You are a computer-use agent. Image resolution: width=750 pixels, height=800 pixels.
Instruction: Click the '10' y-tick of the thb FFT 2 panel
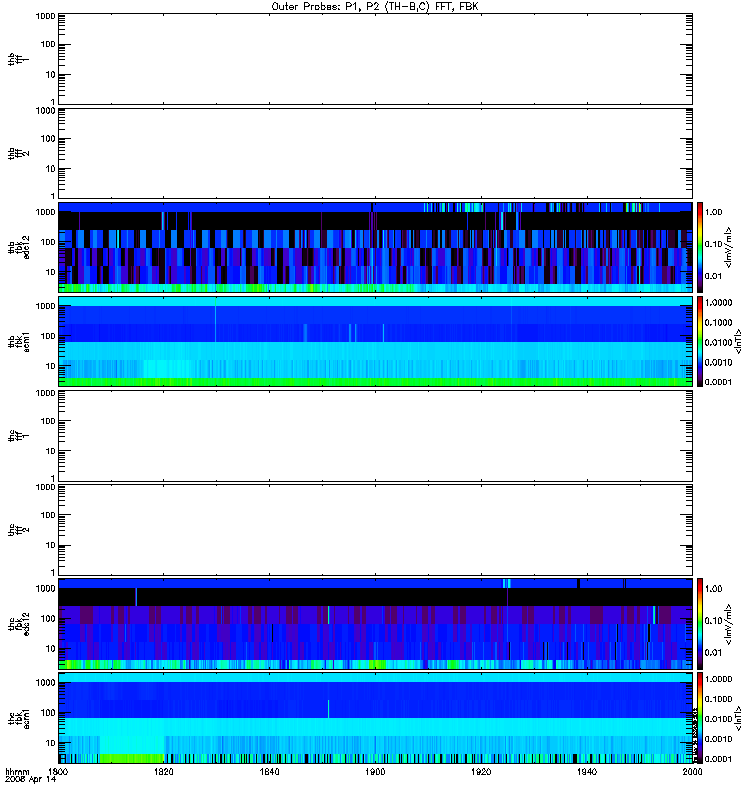51,169
